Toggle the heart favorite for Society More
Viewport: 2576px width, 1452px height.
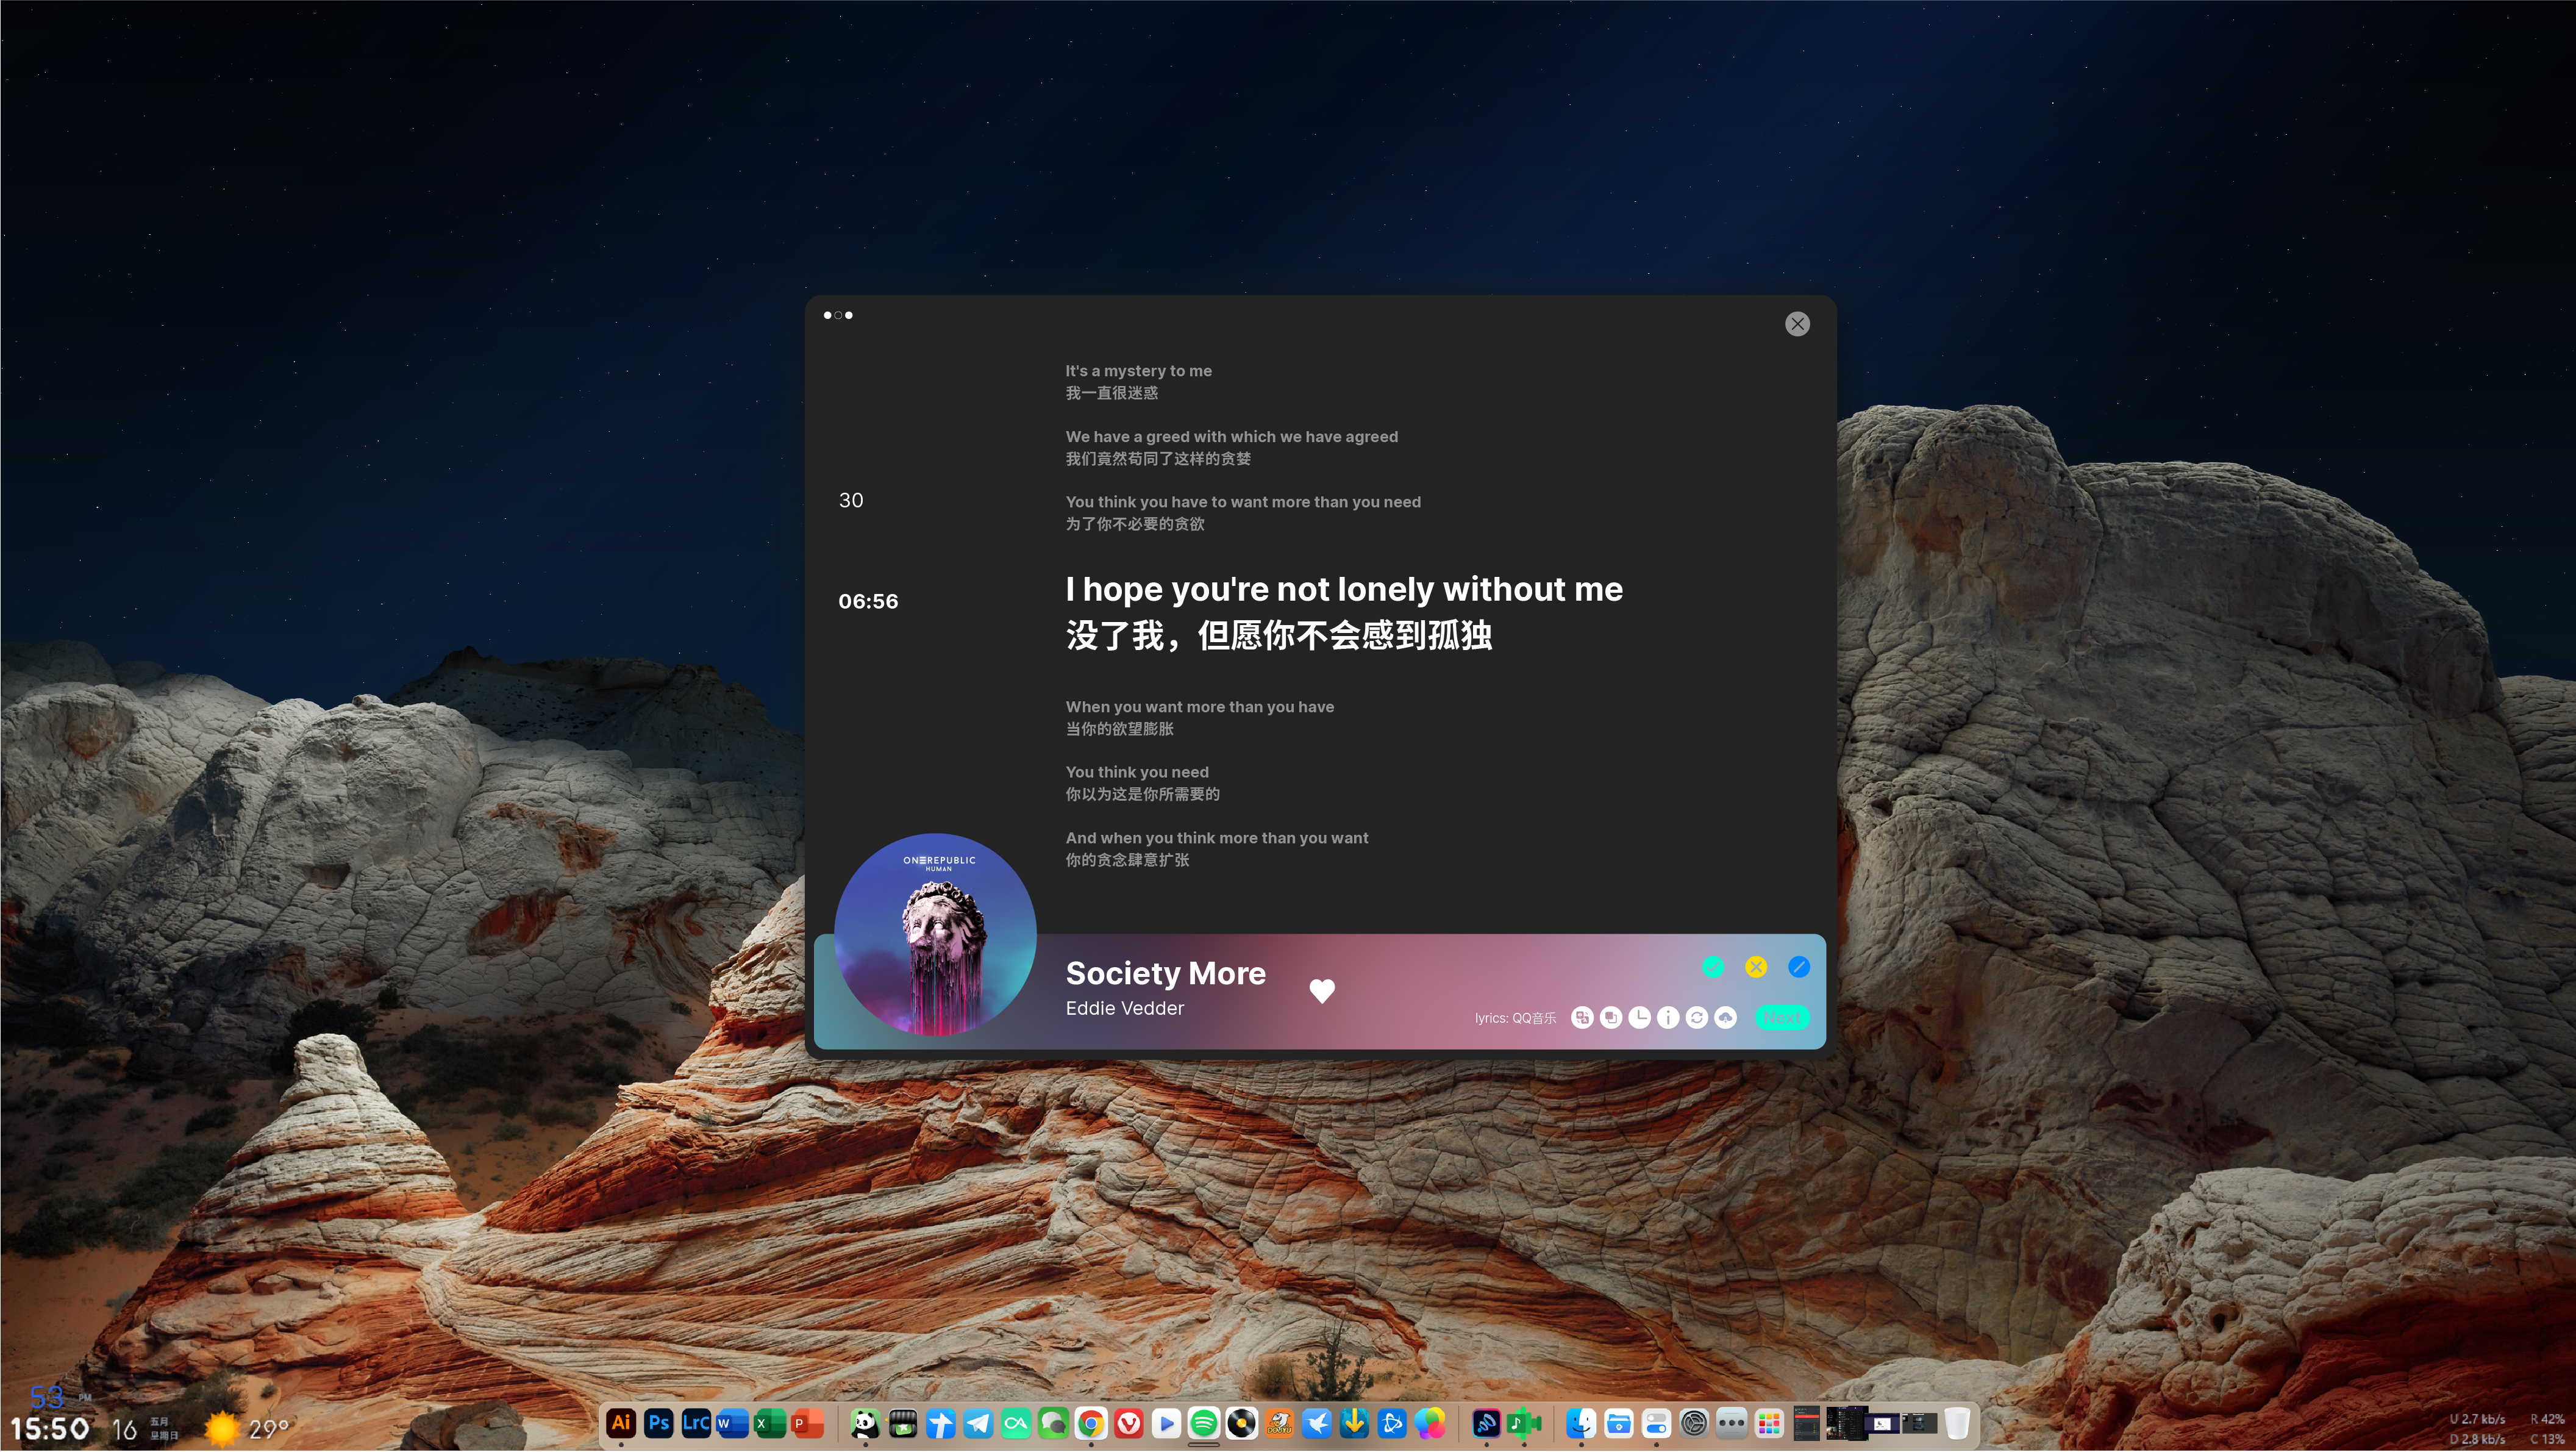(1322, 991)
